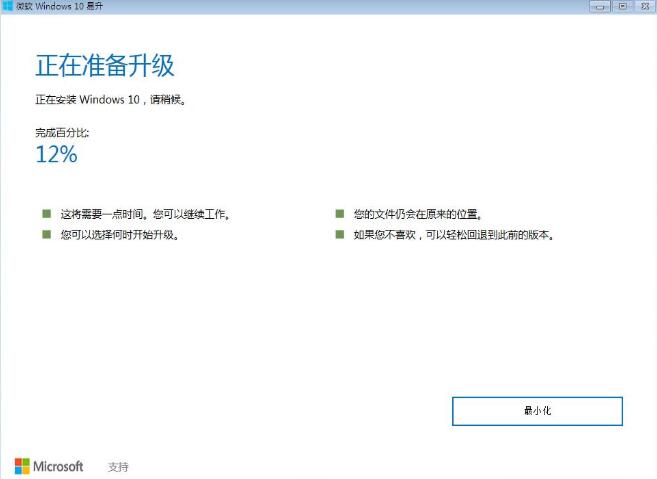Open the 支持 link
Screen dimensions: 657x479
pos(118,466)
